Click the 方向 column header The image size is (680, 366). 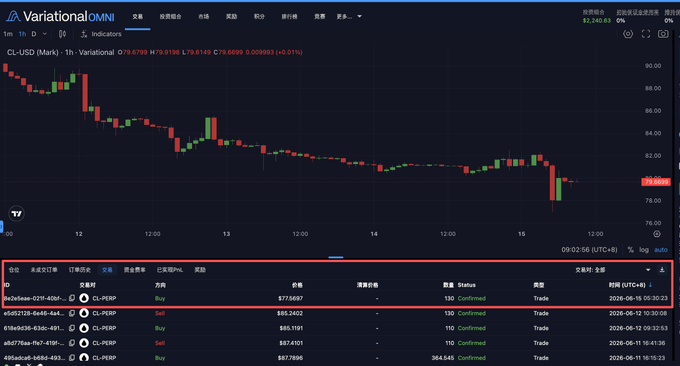(x=160, y=285)
